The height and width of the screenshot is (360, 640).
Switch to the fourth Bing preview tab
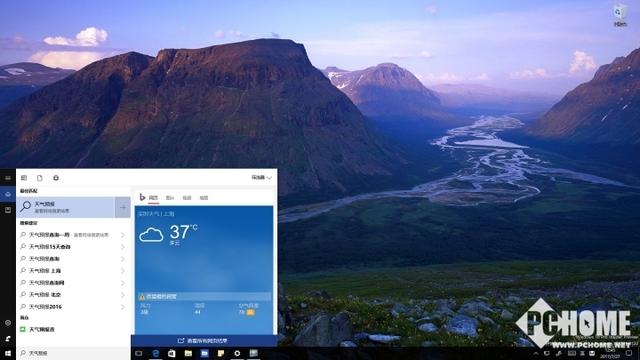click(204, 198)
